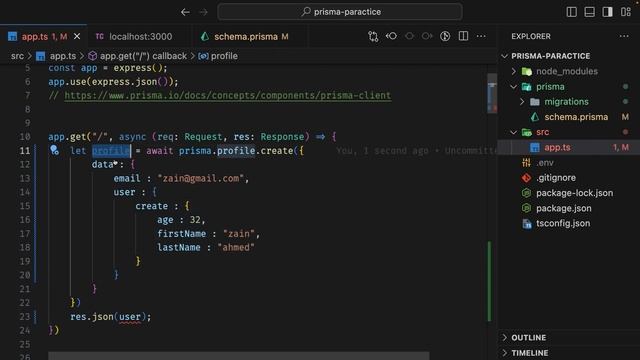The height and width of the screenshot is (360, 640).
Task: Click the package-lock.json node icon
Action: tap(527, 193)
